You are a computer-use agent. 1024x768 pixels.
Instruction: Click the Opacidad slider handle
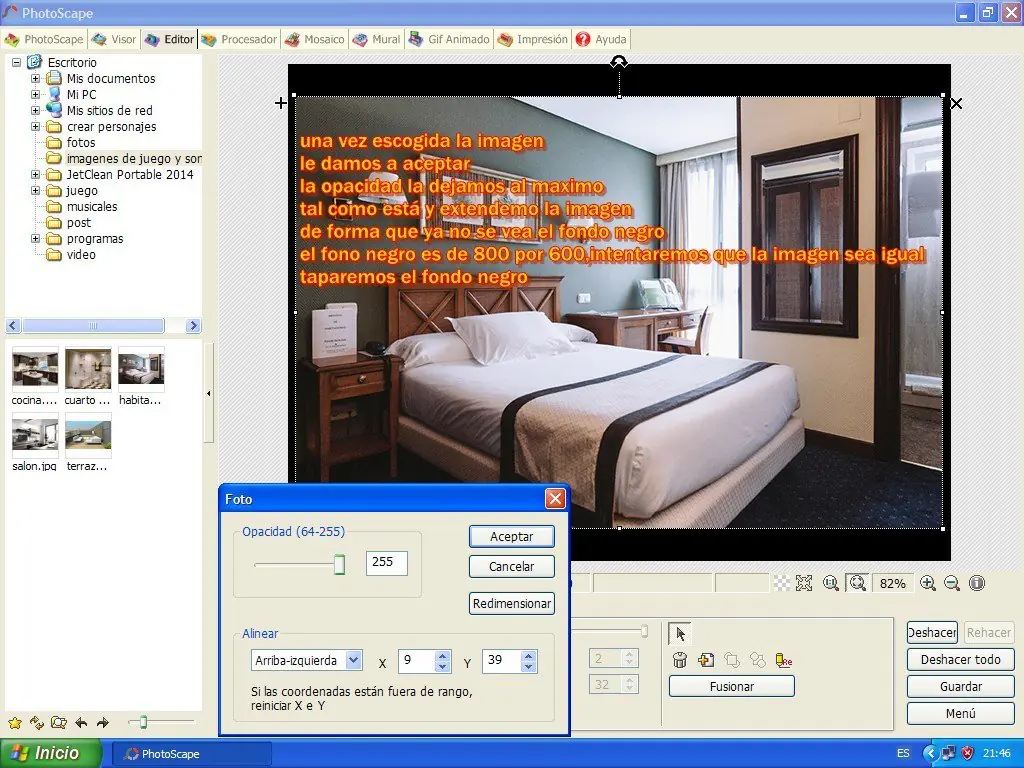click(339, 564)
